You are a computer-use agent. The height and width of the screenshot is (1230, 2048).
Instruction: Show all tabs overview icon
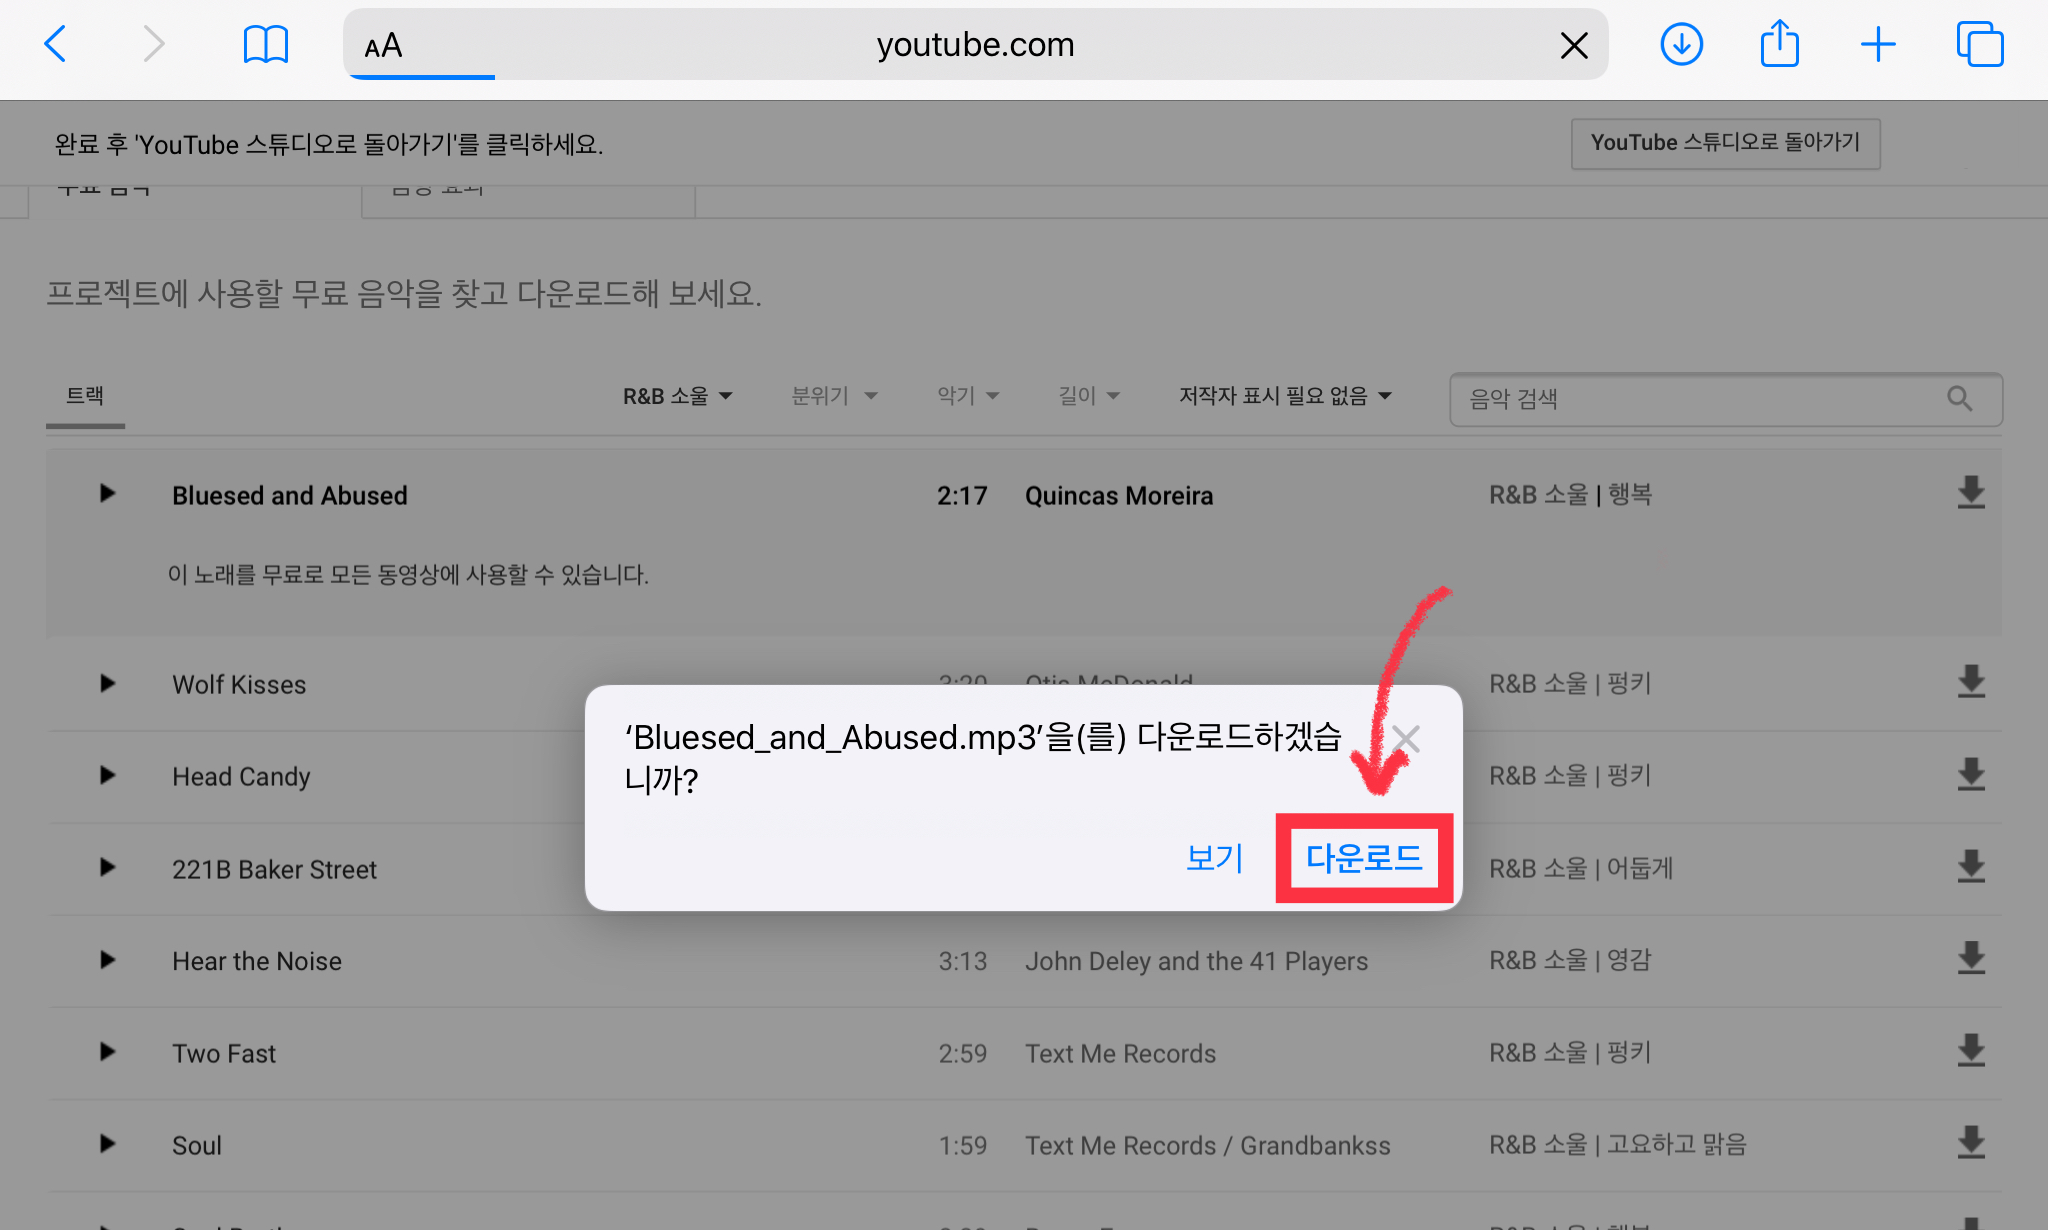[x=1979, y=45]
